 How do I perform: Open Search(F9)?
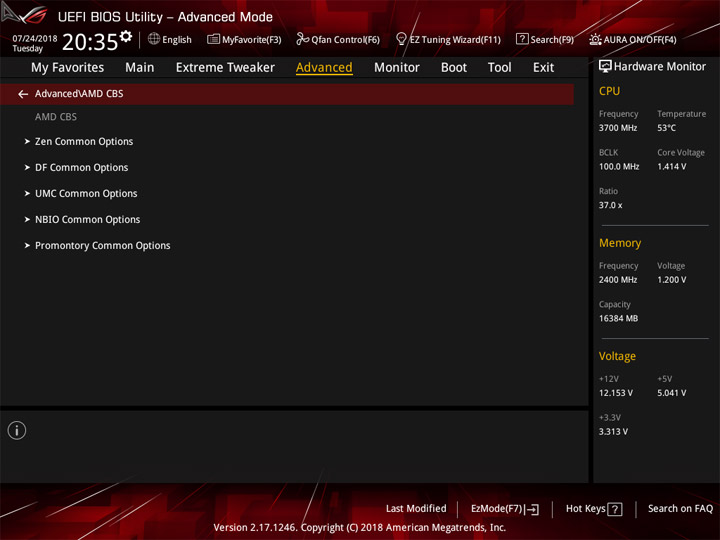coord(552,40)
